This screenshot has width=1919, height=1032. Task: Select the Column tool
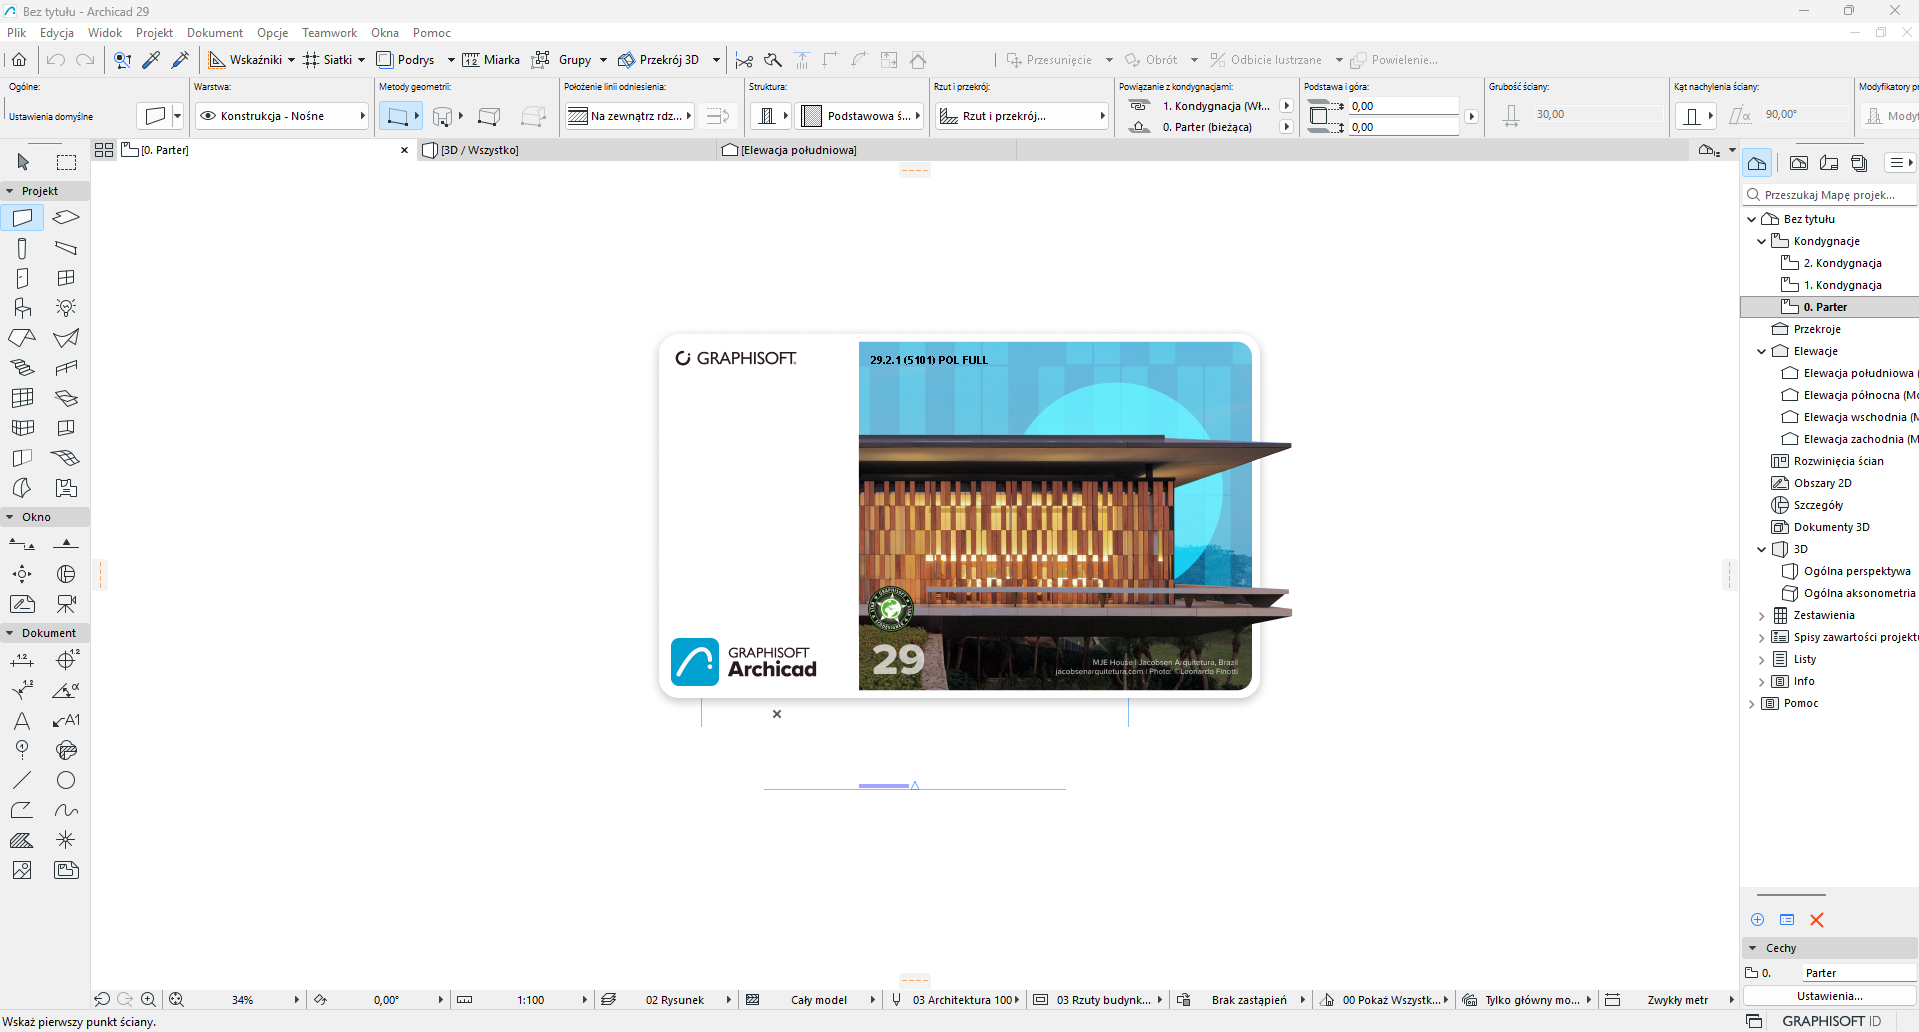22,248
